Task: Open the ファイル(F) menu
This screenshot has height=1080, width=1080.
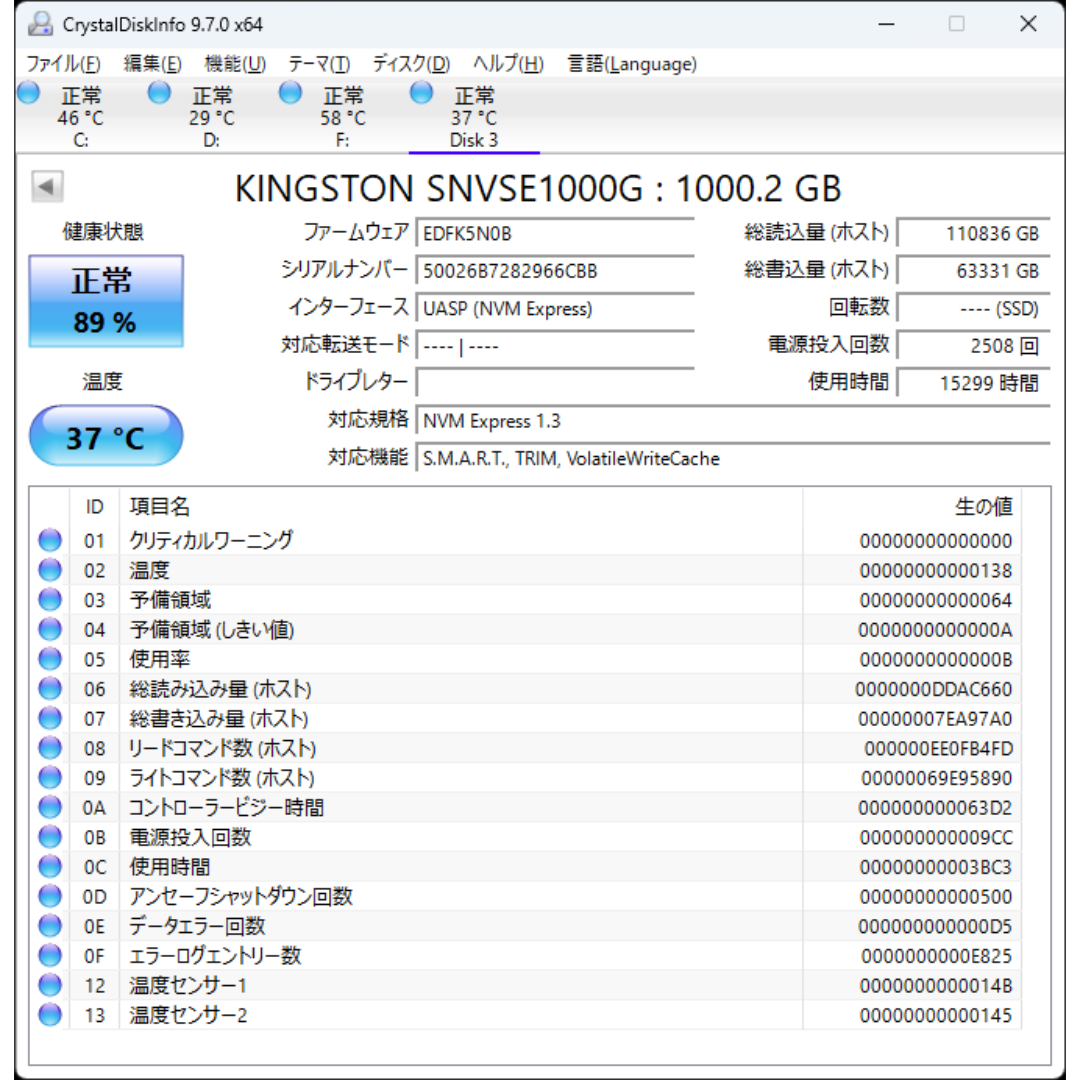Action: point(63,64)
